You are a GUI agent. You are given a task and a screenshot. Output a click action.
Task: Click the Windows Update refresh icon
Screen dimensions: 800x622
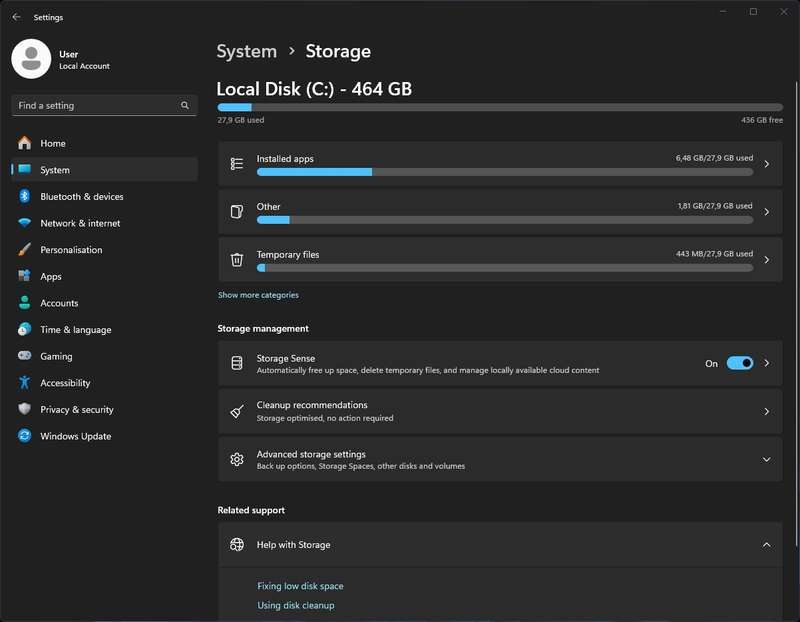point(24,435)
